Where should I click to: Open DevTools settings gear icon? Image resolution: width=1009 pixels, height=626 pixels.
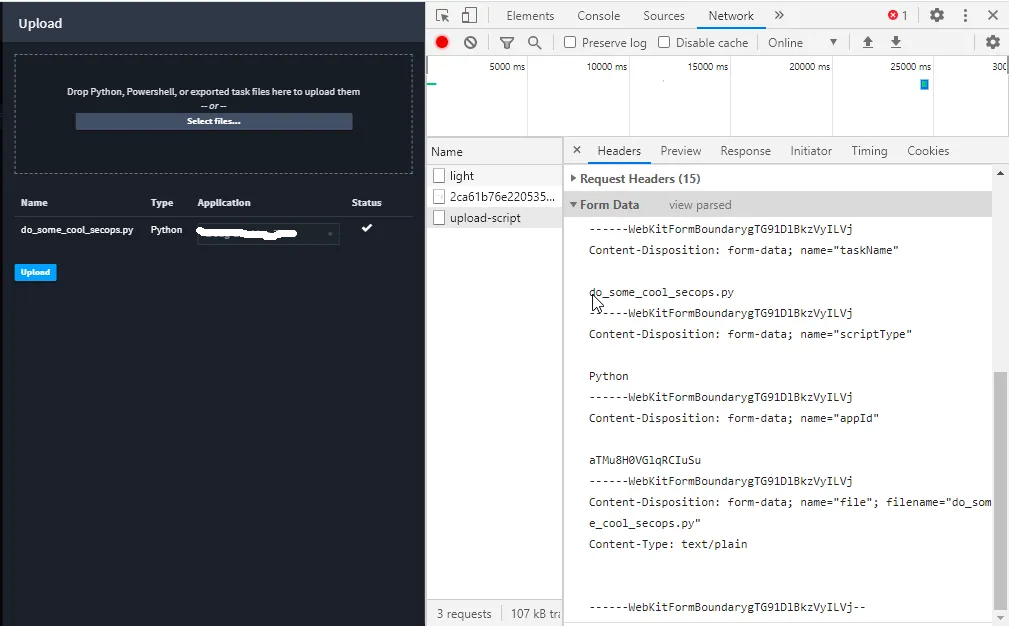pyautogui.click(x=937, y=15)
